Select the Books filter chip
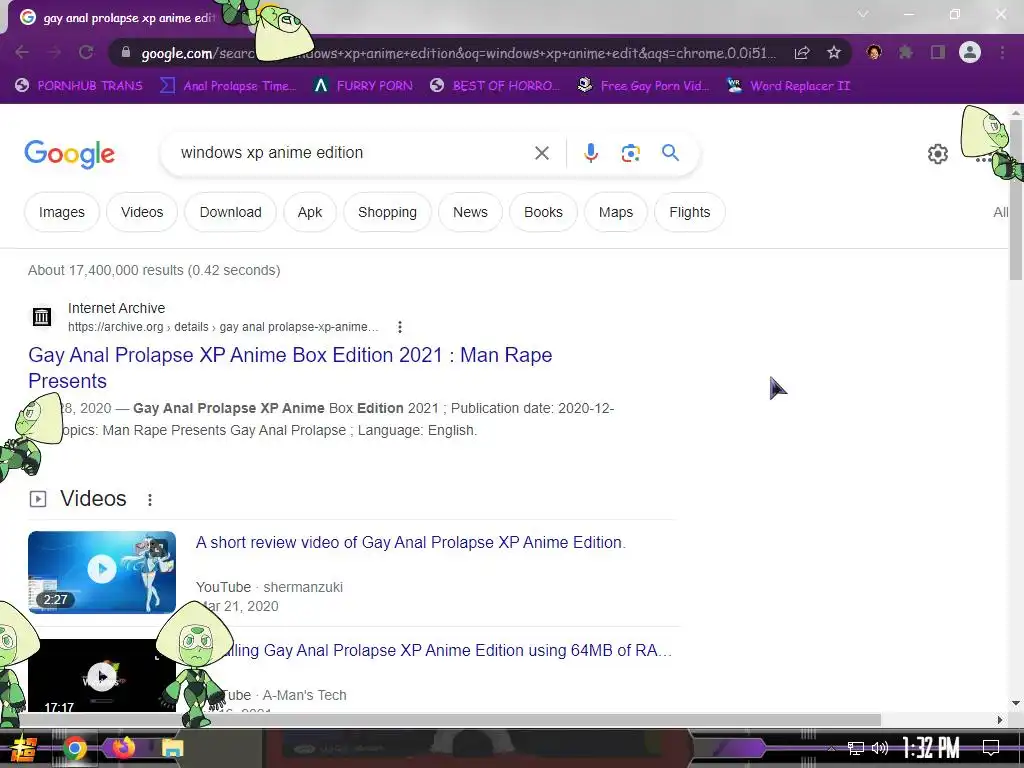 click(543, 212)
